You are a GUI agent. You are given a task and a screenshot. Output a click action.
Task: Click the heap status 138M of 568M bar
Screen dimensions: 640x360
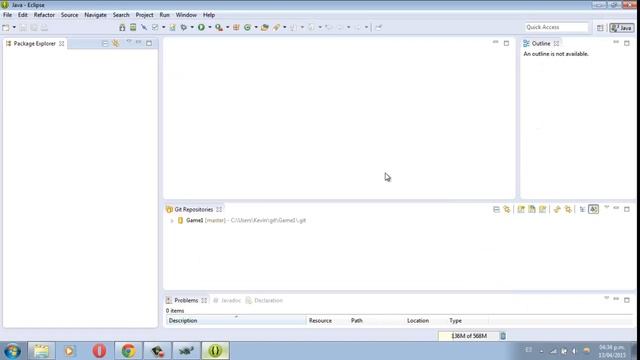[x=469, y=336]
